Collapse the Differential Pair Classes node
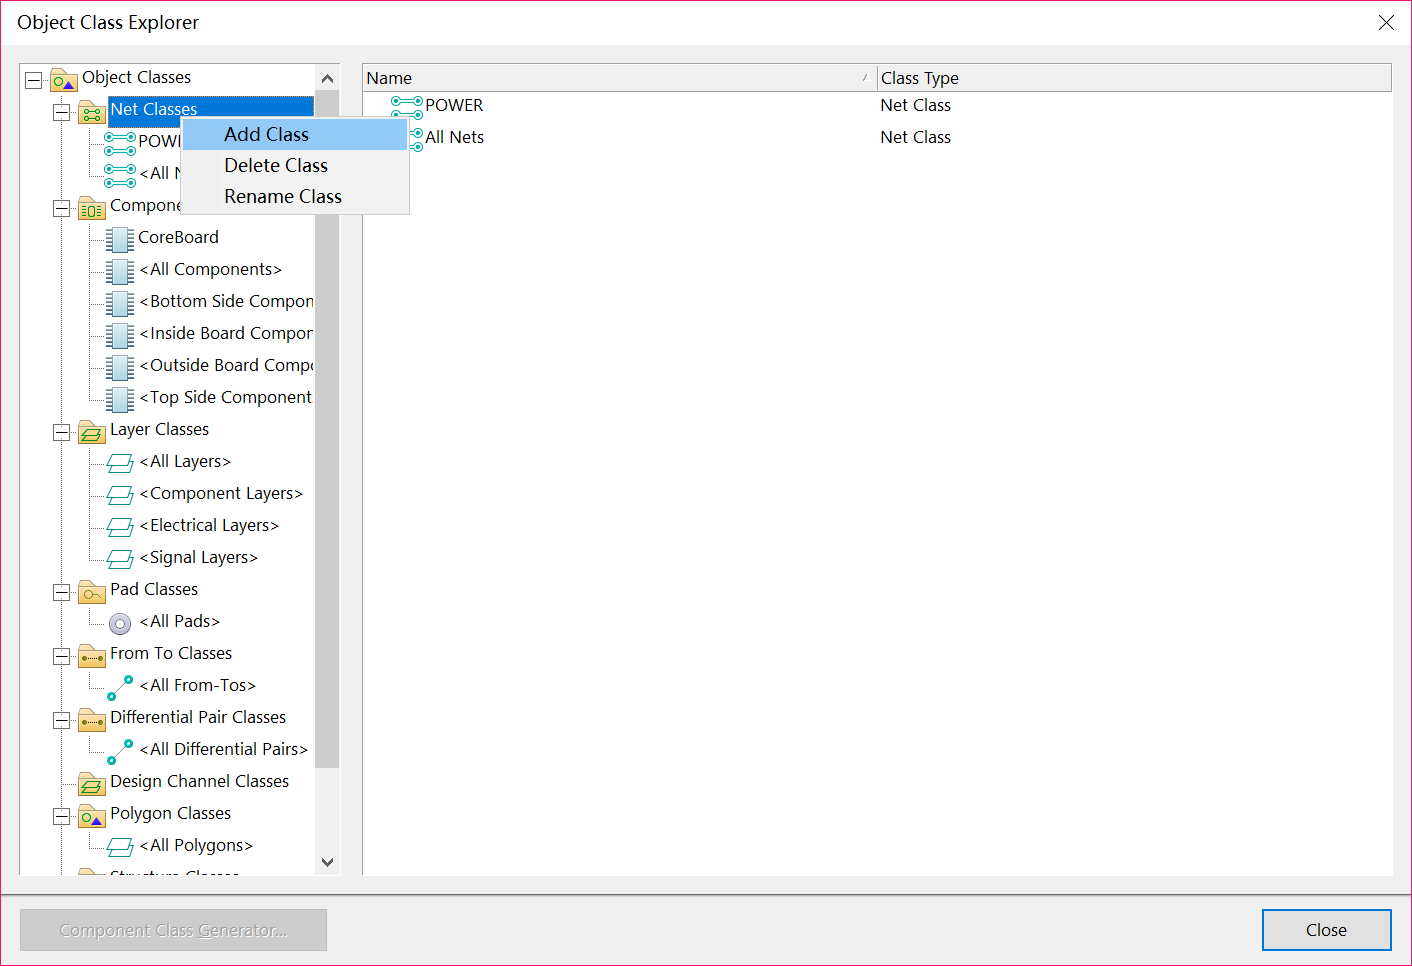This screenshot has height=966, width=1412. click(x=62, y=720)
